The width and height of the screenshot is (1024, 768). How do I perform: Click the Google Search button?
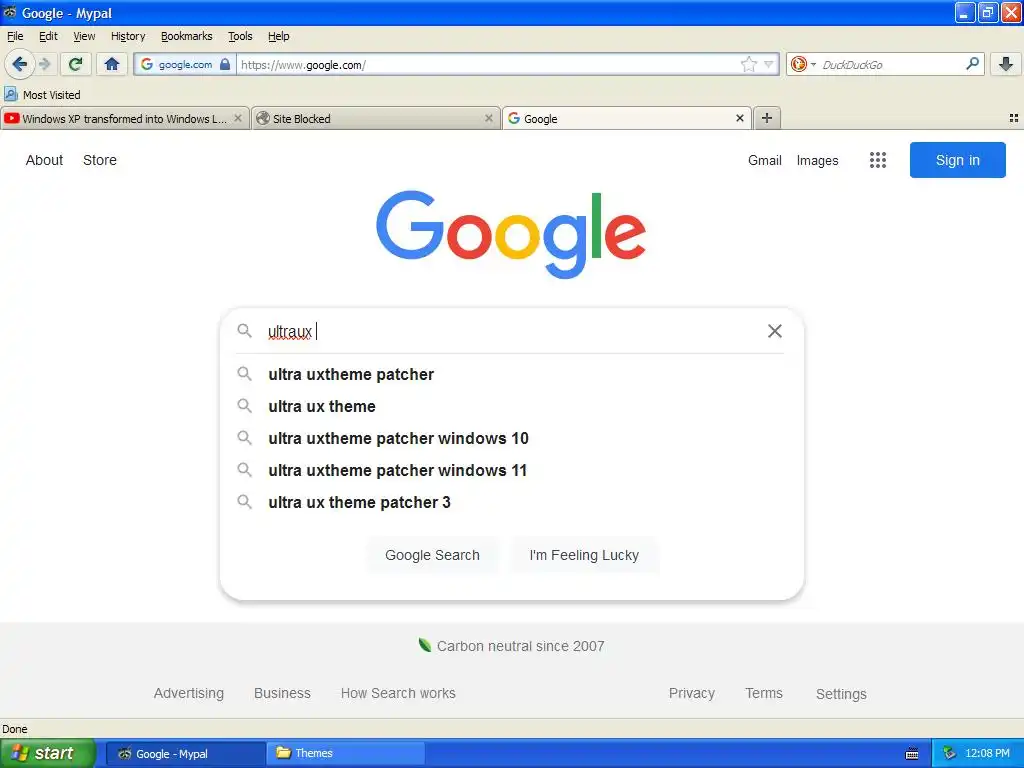pyautogui.click(x=432, y=555)
